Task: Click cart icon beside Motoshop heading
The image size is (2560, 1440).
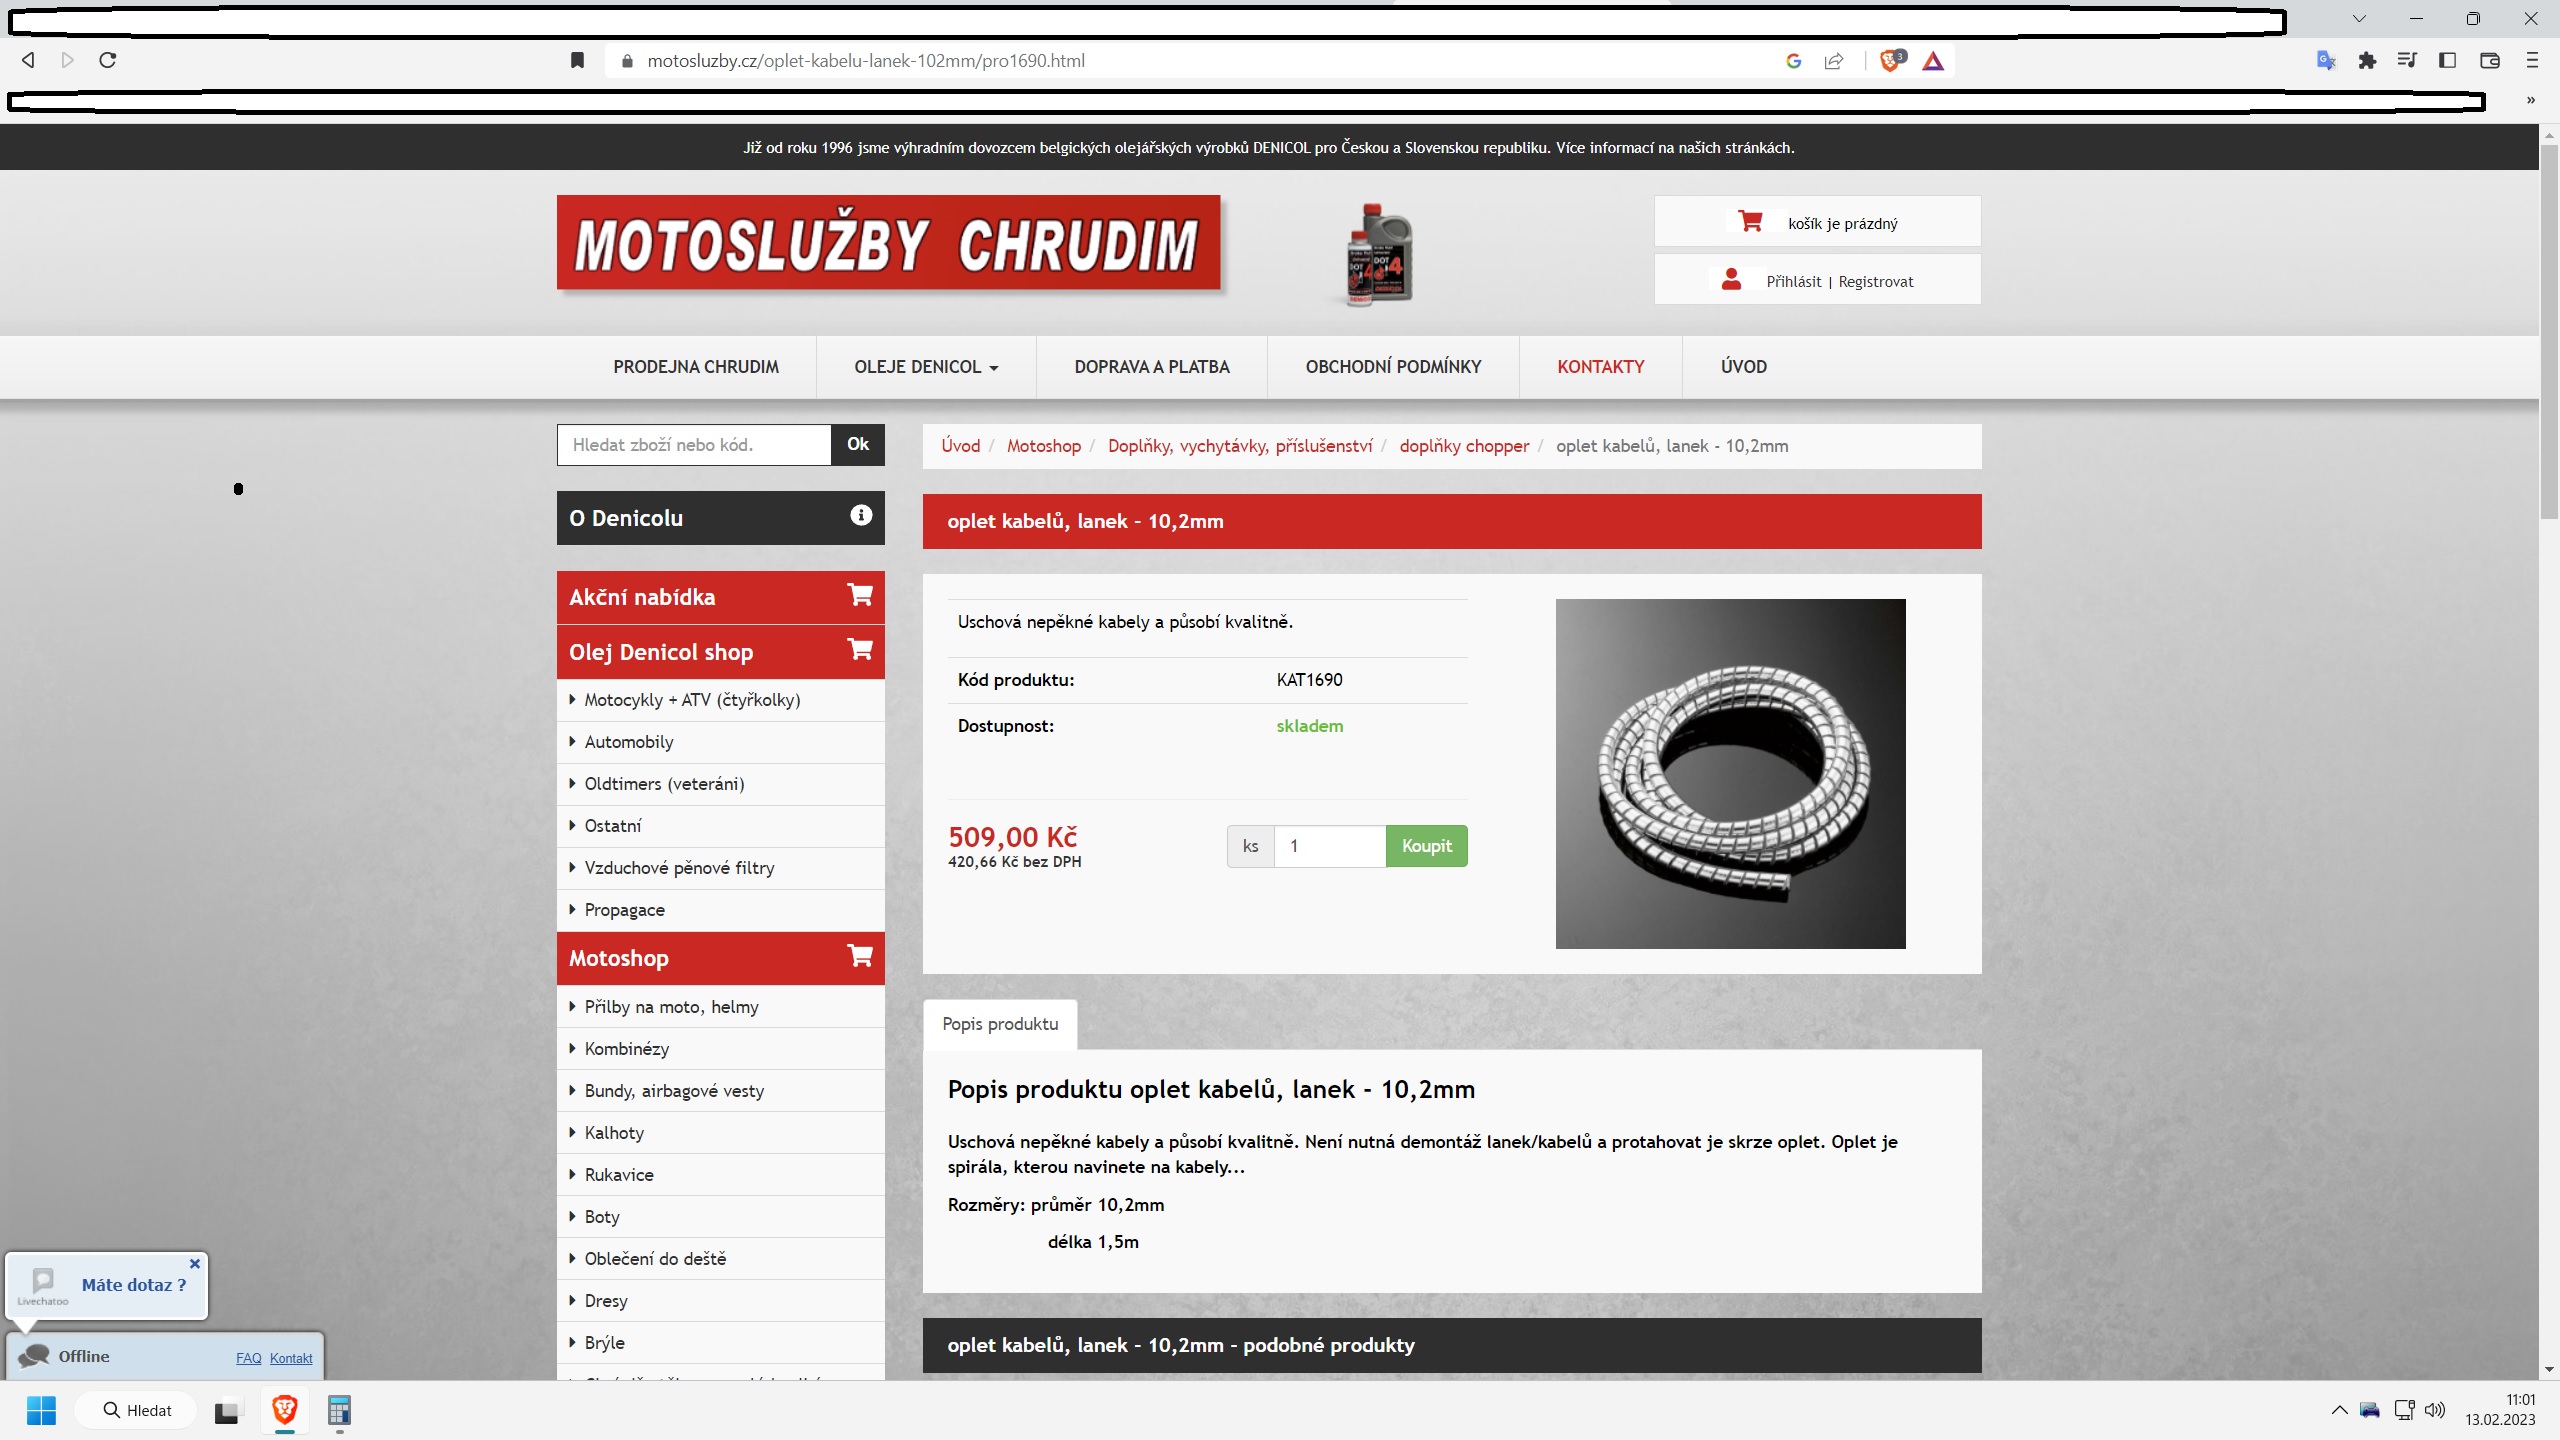Action: pos(860,955)
